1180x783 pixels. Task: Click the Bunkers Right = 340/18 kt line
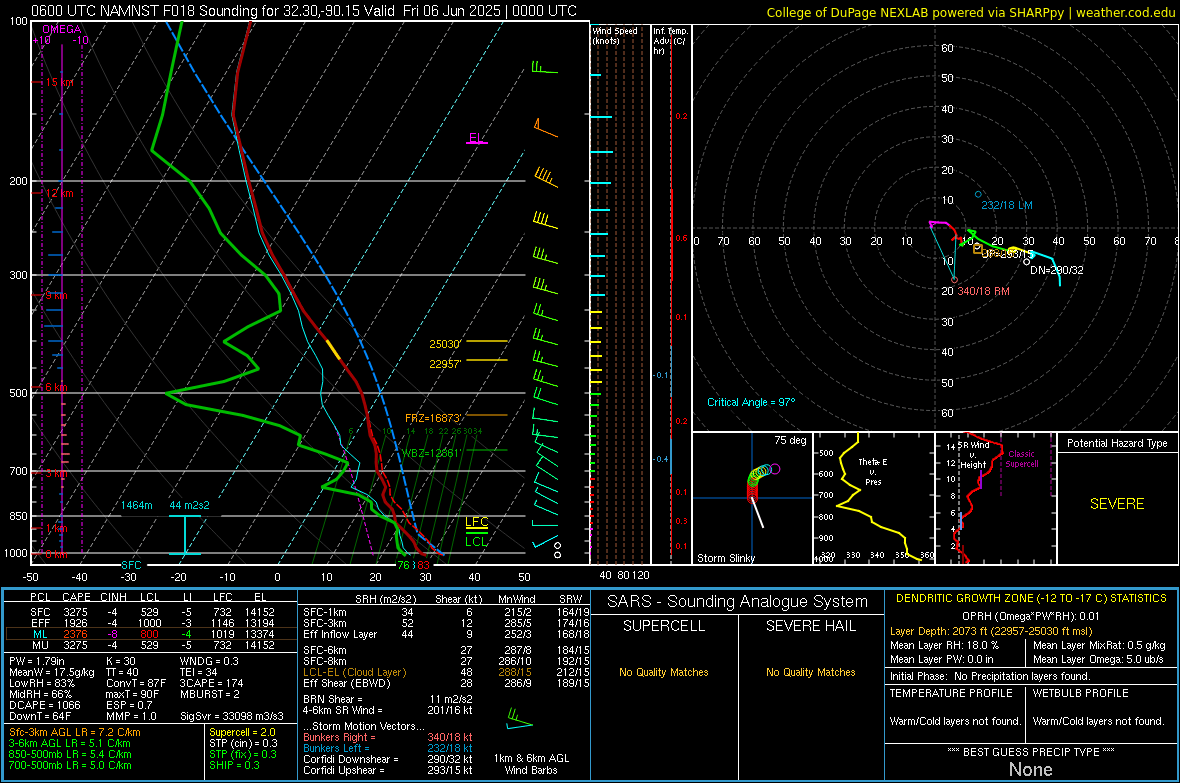[388, 737]
